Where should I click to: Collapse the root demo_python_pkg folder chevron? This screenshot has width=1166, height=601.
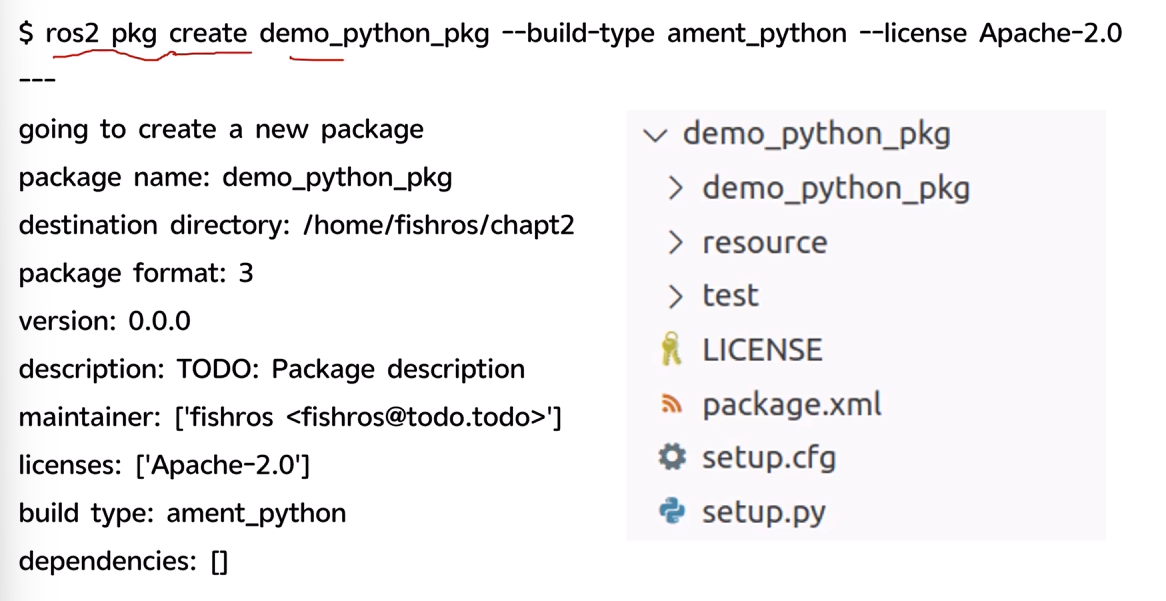[x=654, y=135]
